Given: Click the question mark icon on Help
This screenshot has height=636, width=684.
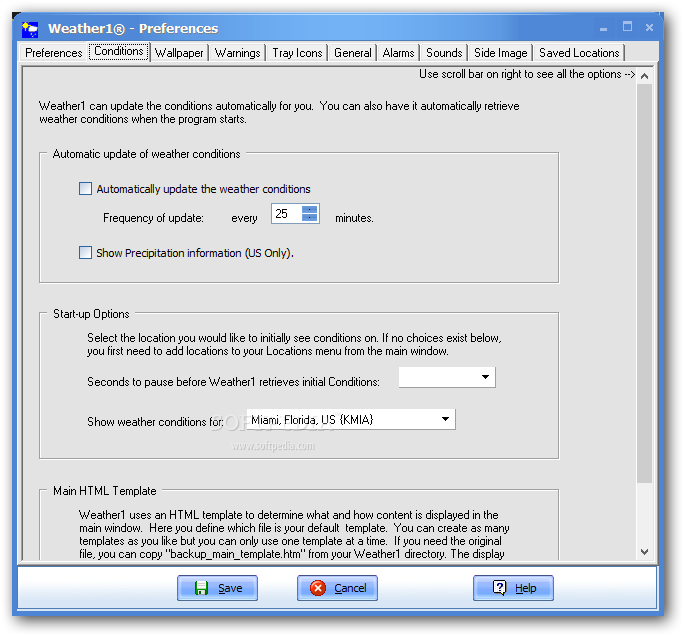Looking at the screenshot, I should (499, 587).
